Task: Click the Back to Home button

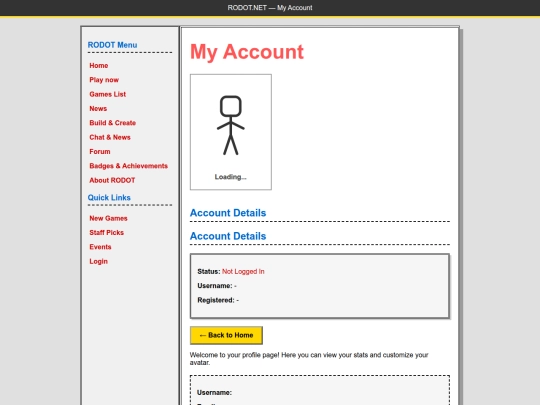Action: coord(226,335)
